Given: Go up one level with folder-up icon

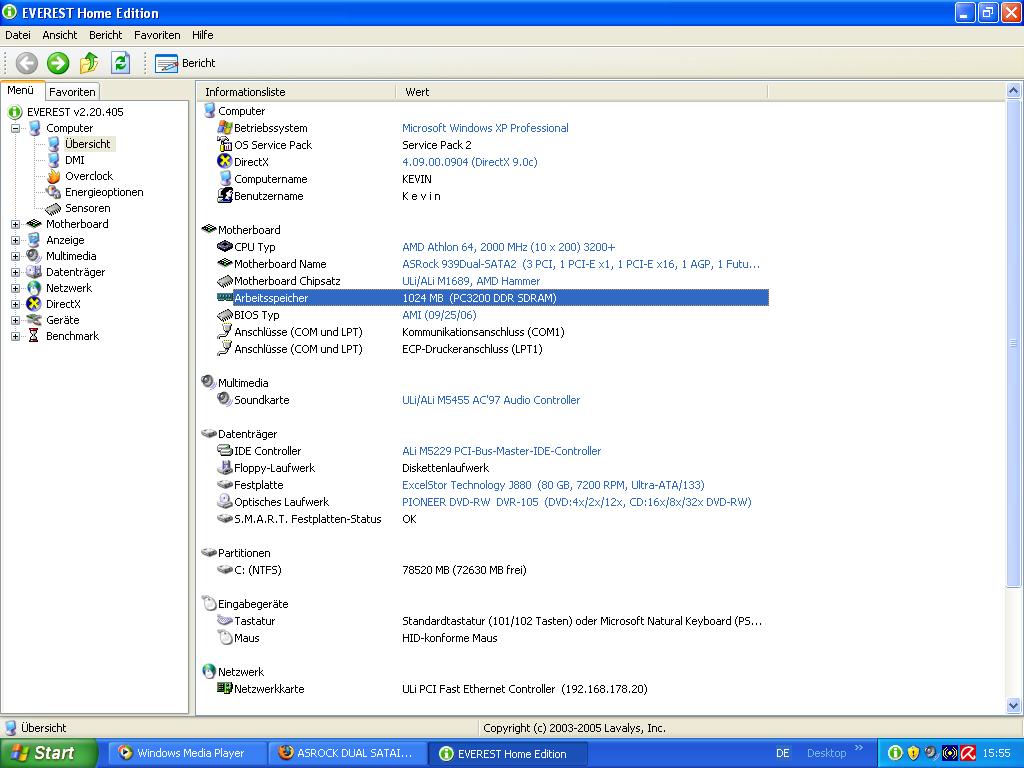Looking at the screenshot, I should pos(89,63).
